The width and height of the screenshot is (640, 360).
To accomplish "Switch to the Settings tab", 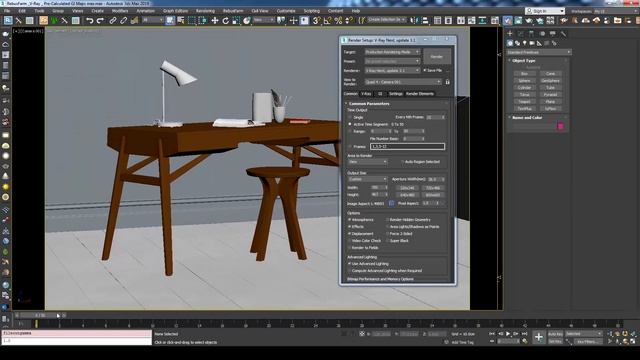I will click(x=395, y=94).
